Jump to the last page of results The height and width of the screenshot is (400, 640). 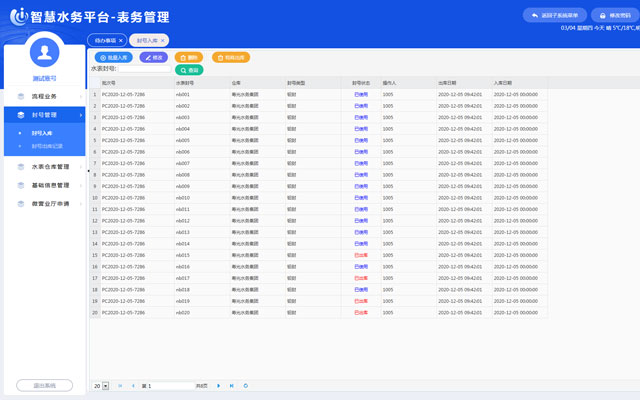[x=233, y=385]
